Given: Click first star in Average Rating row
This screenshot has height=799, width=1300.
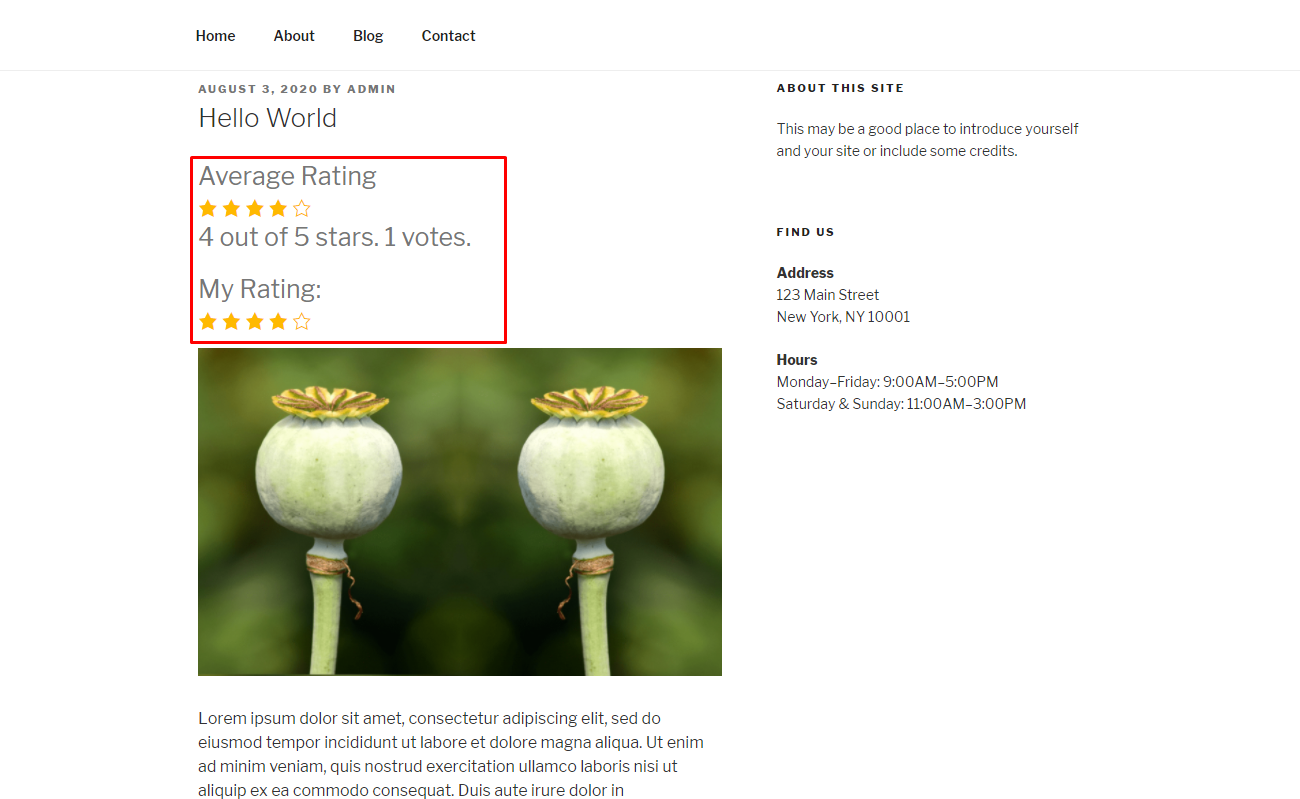Looking at the screenshot, I should [208, 209].
